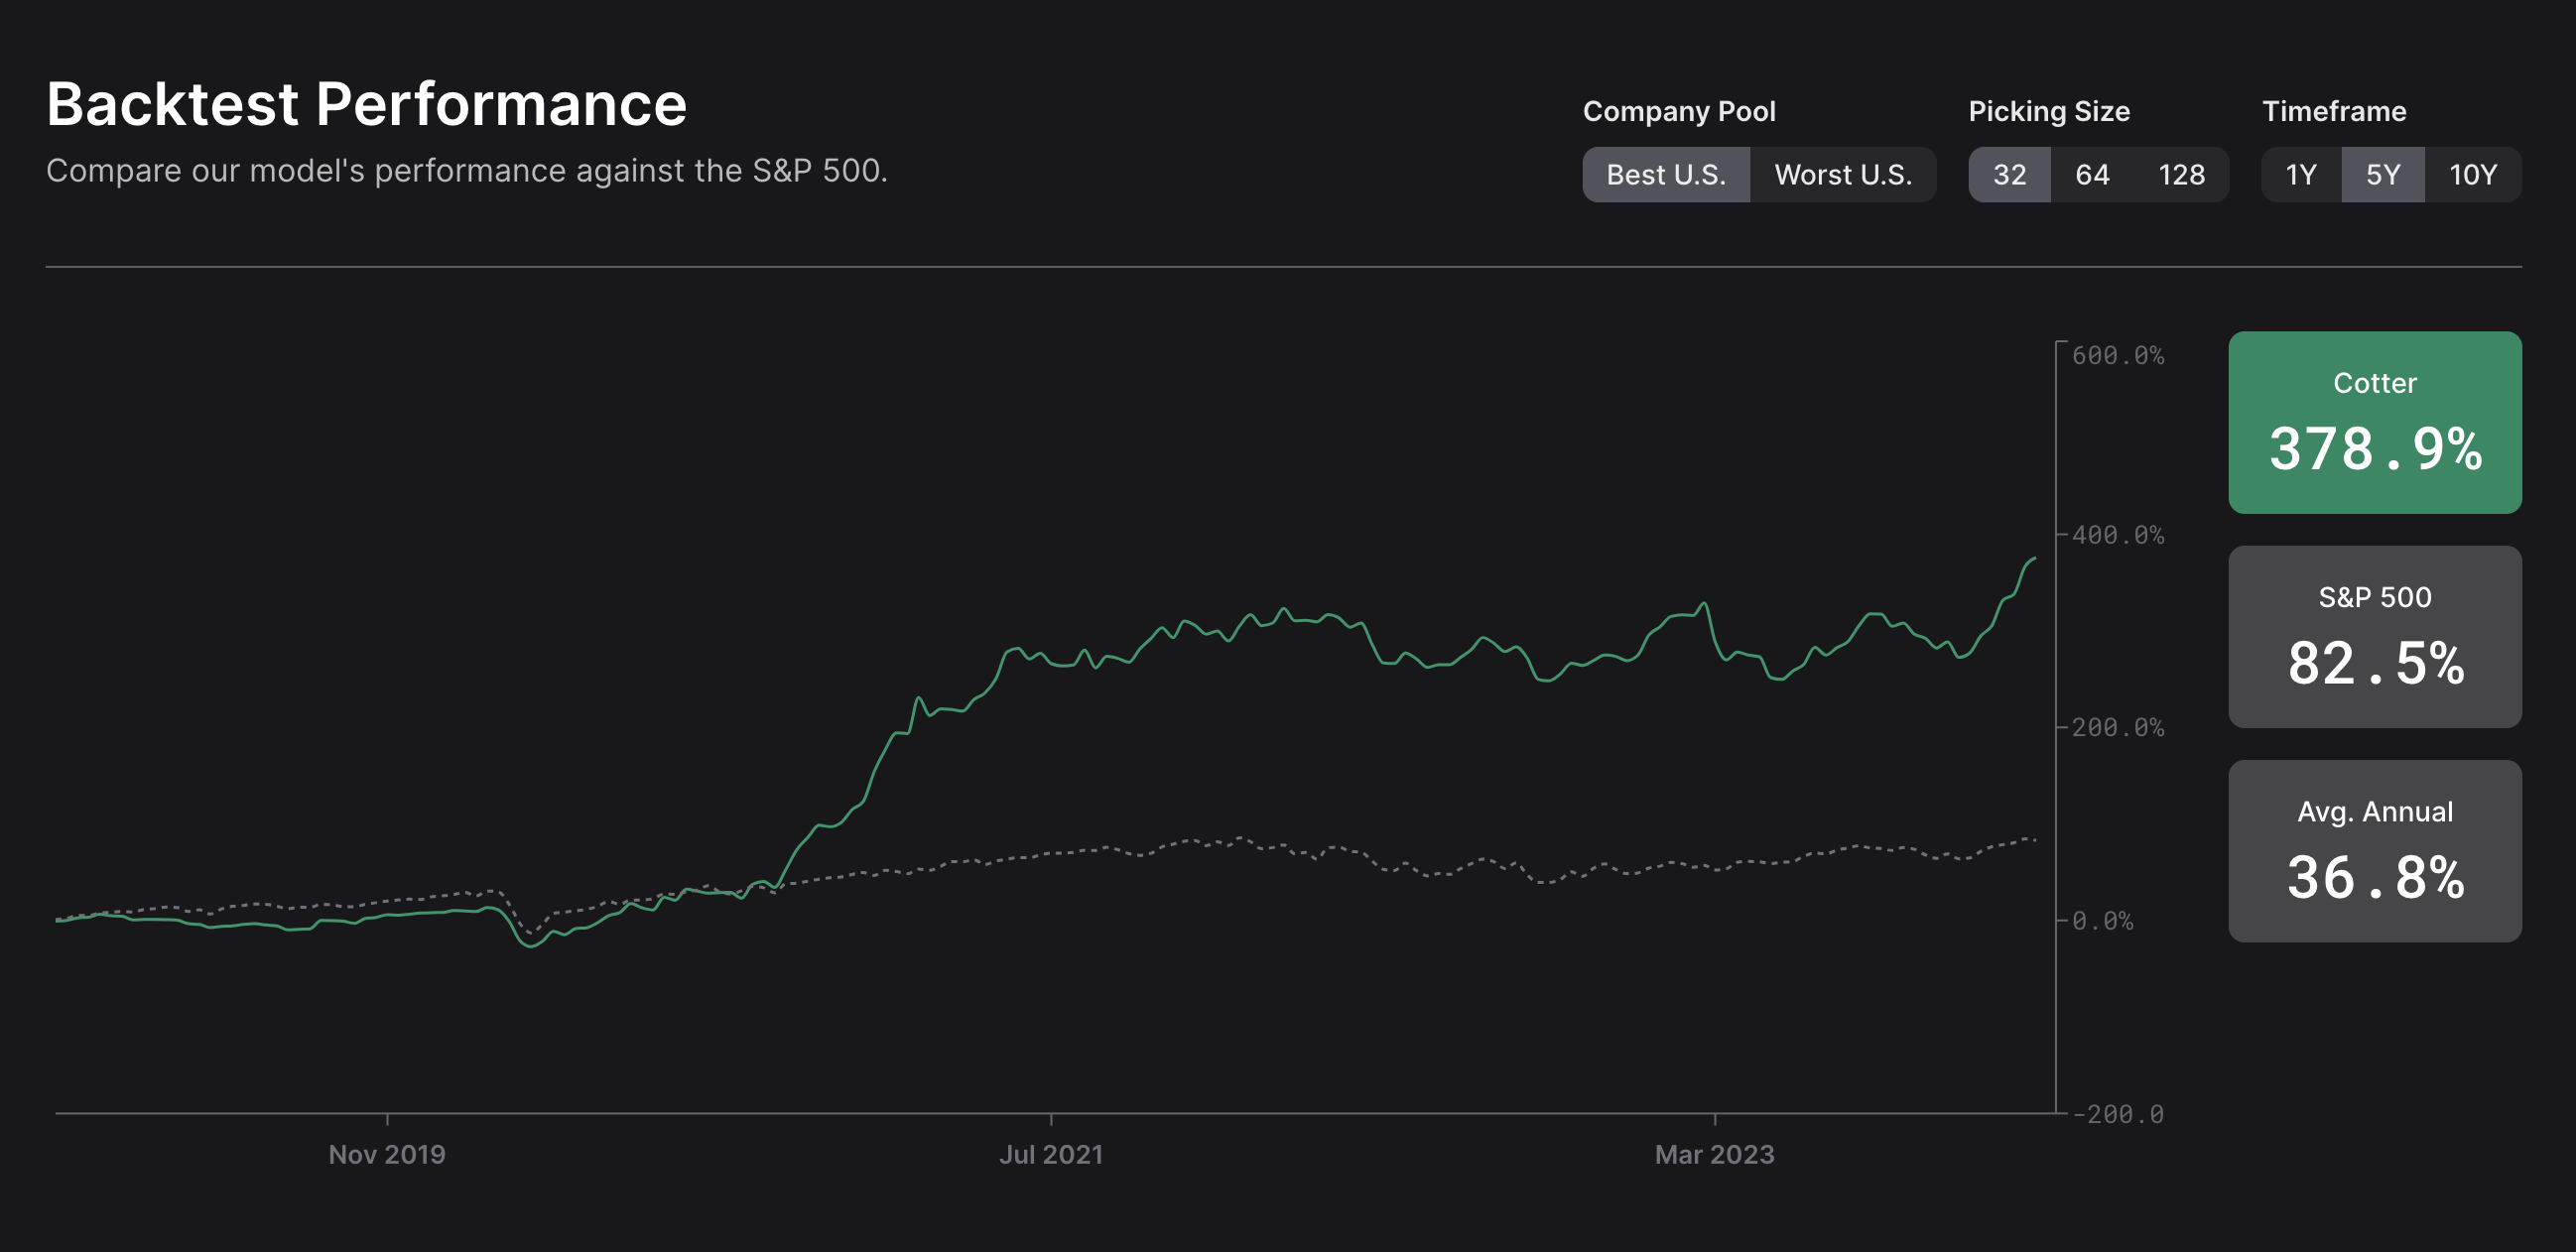Click the 200.0% y-axis tick label
Viewport: 2576px width, 1252px height.
2117,727
